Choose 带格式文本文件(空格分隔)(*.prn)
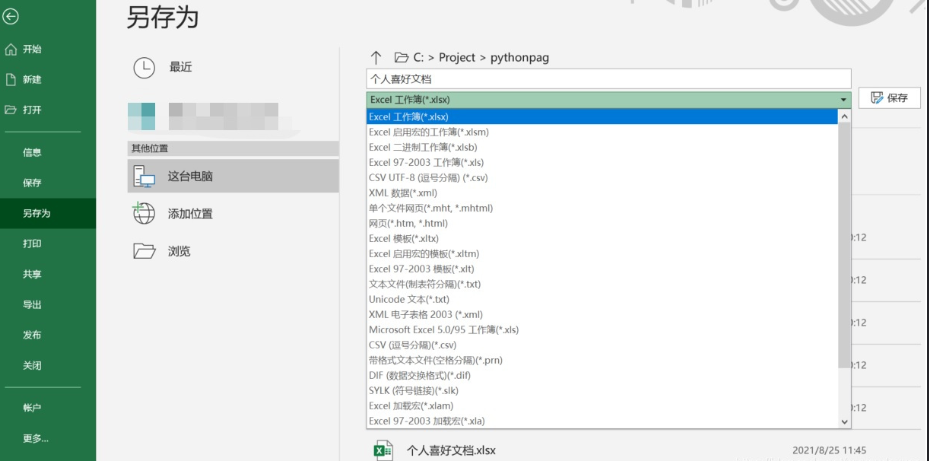The width and height of the screenshot is (929, 461). tap(602, 360)
